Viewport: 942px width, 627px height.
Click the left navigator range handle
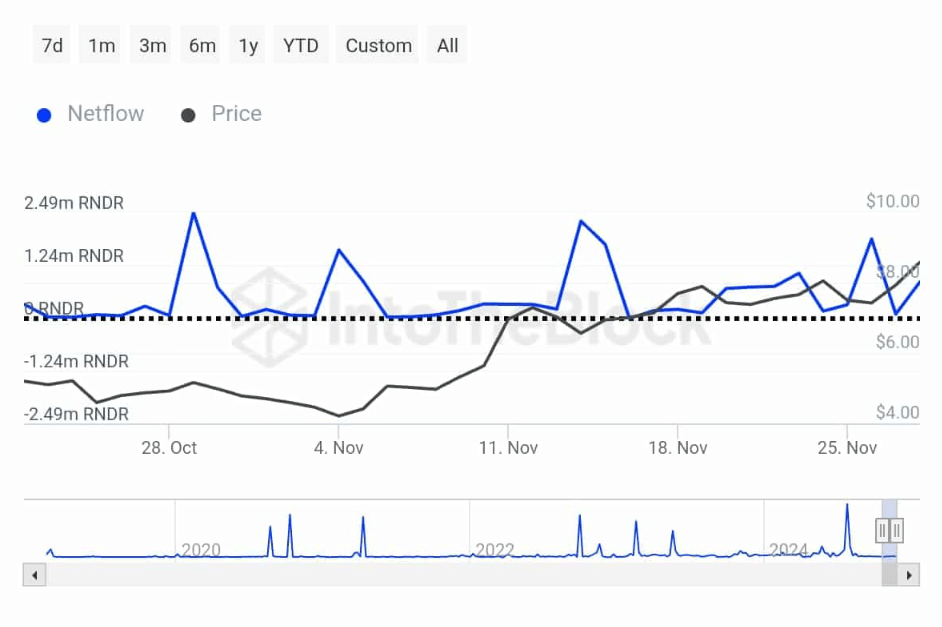tap(882, 531)
